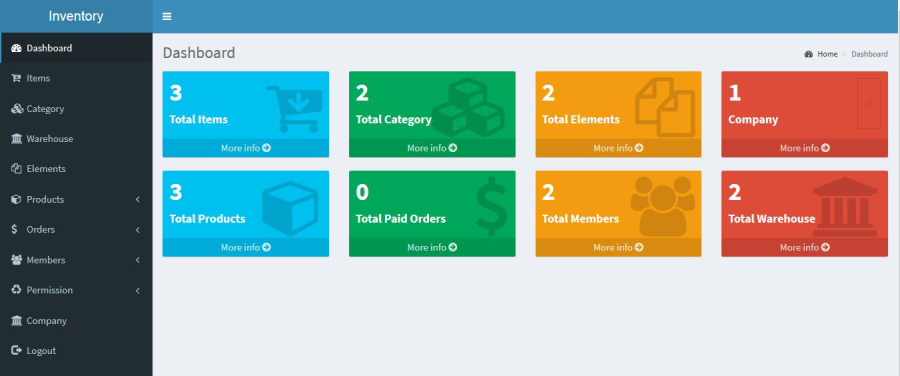The height and width of the screenshot is (376, 900).
Task: Click the Company label on red card
Action: click(x=753, y=120)
